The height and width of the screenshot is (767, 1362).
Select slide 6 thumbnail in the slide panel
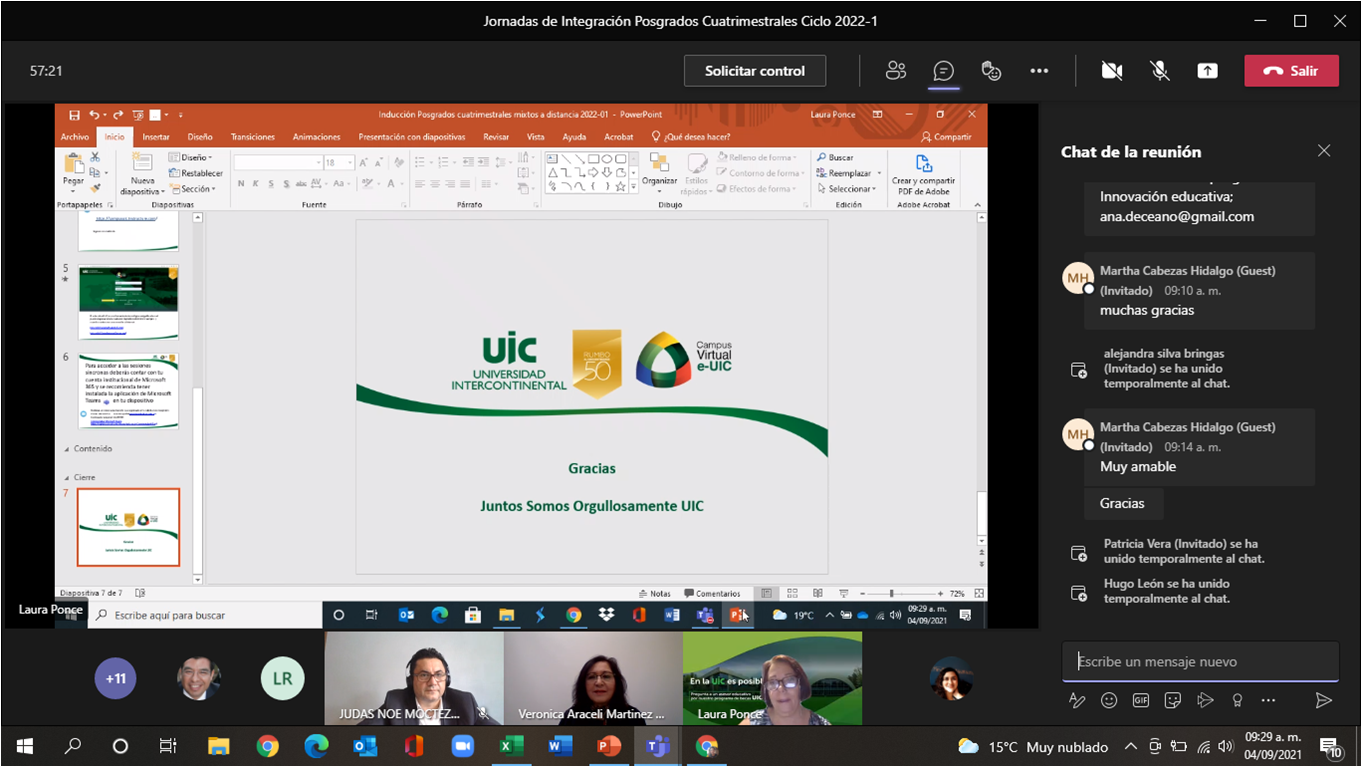tap(129, 391)
